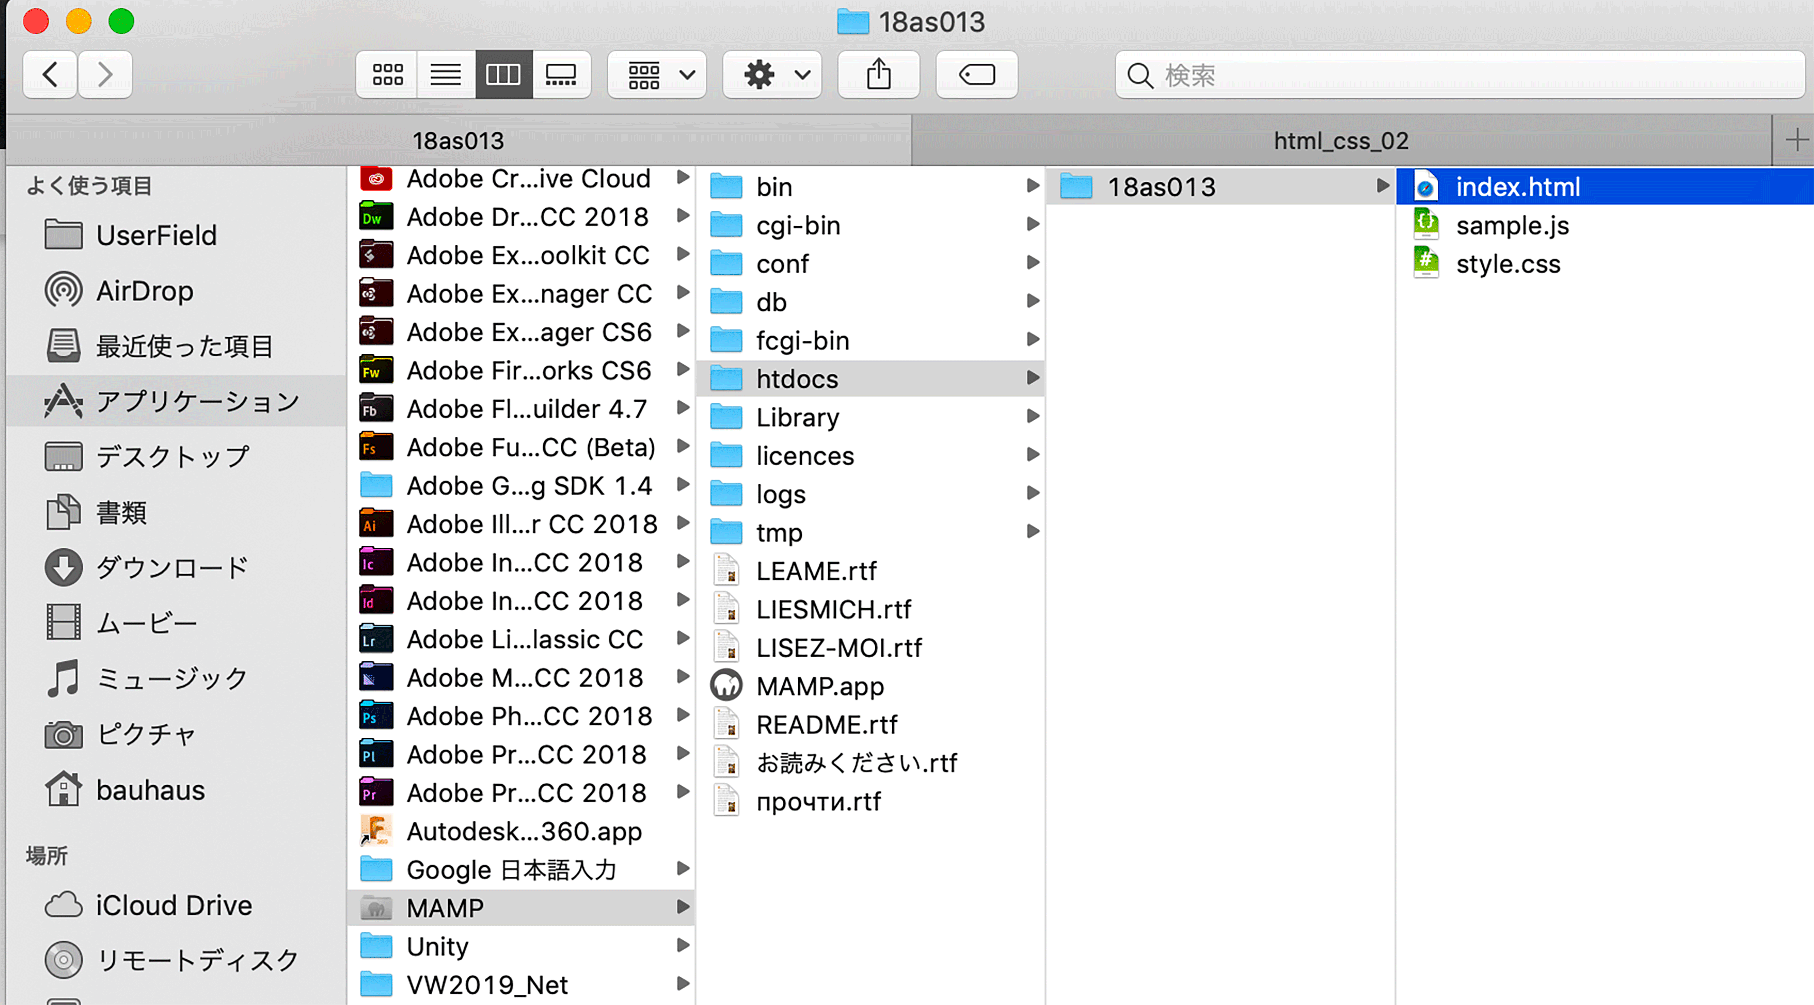Add a new tab with plus button
Image resolution: width=1814 pixels, height=1005 pixels.
(1795, 140)
